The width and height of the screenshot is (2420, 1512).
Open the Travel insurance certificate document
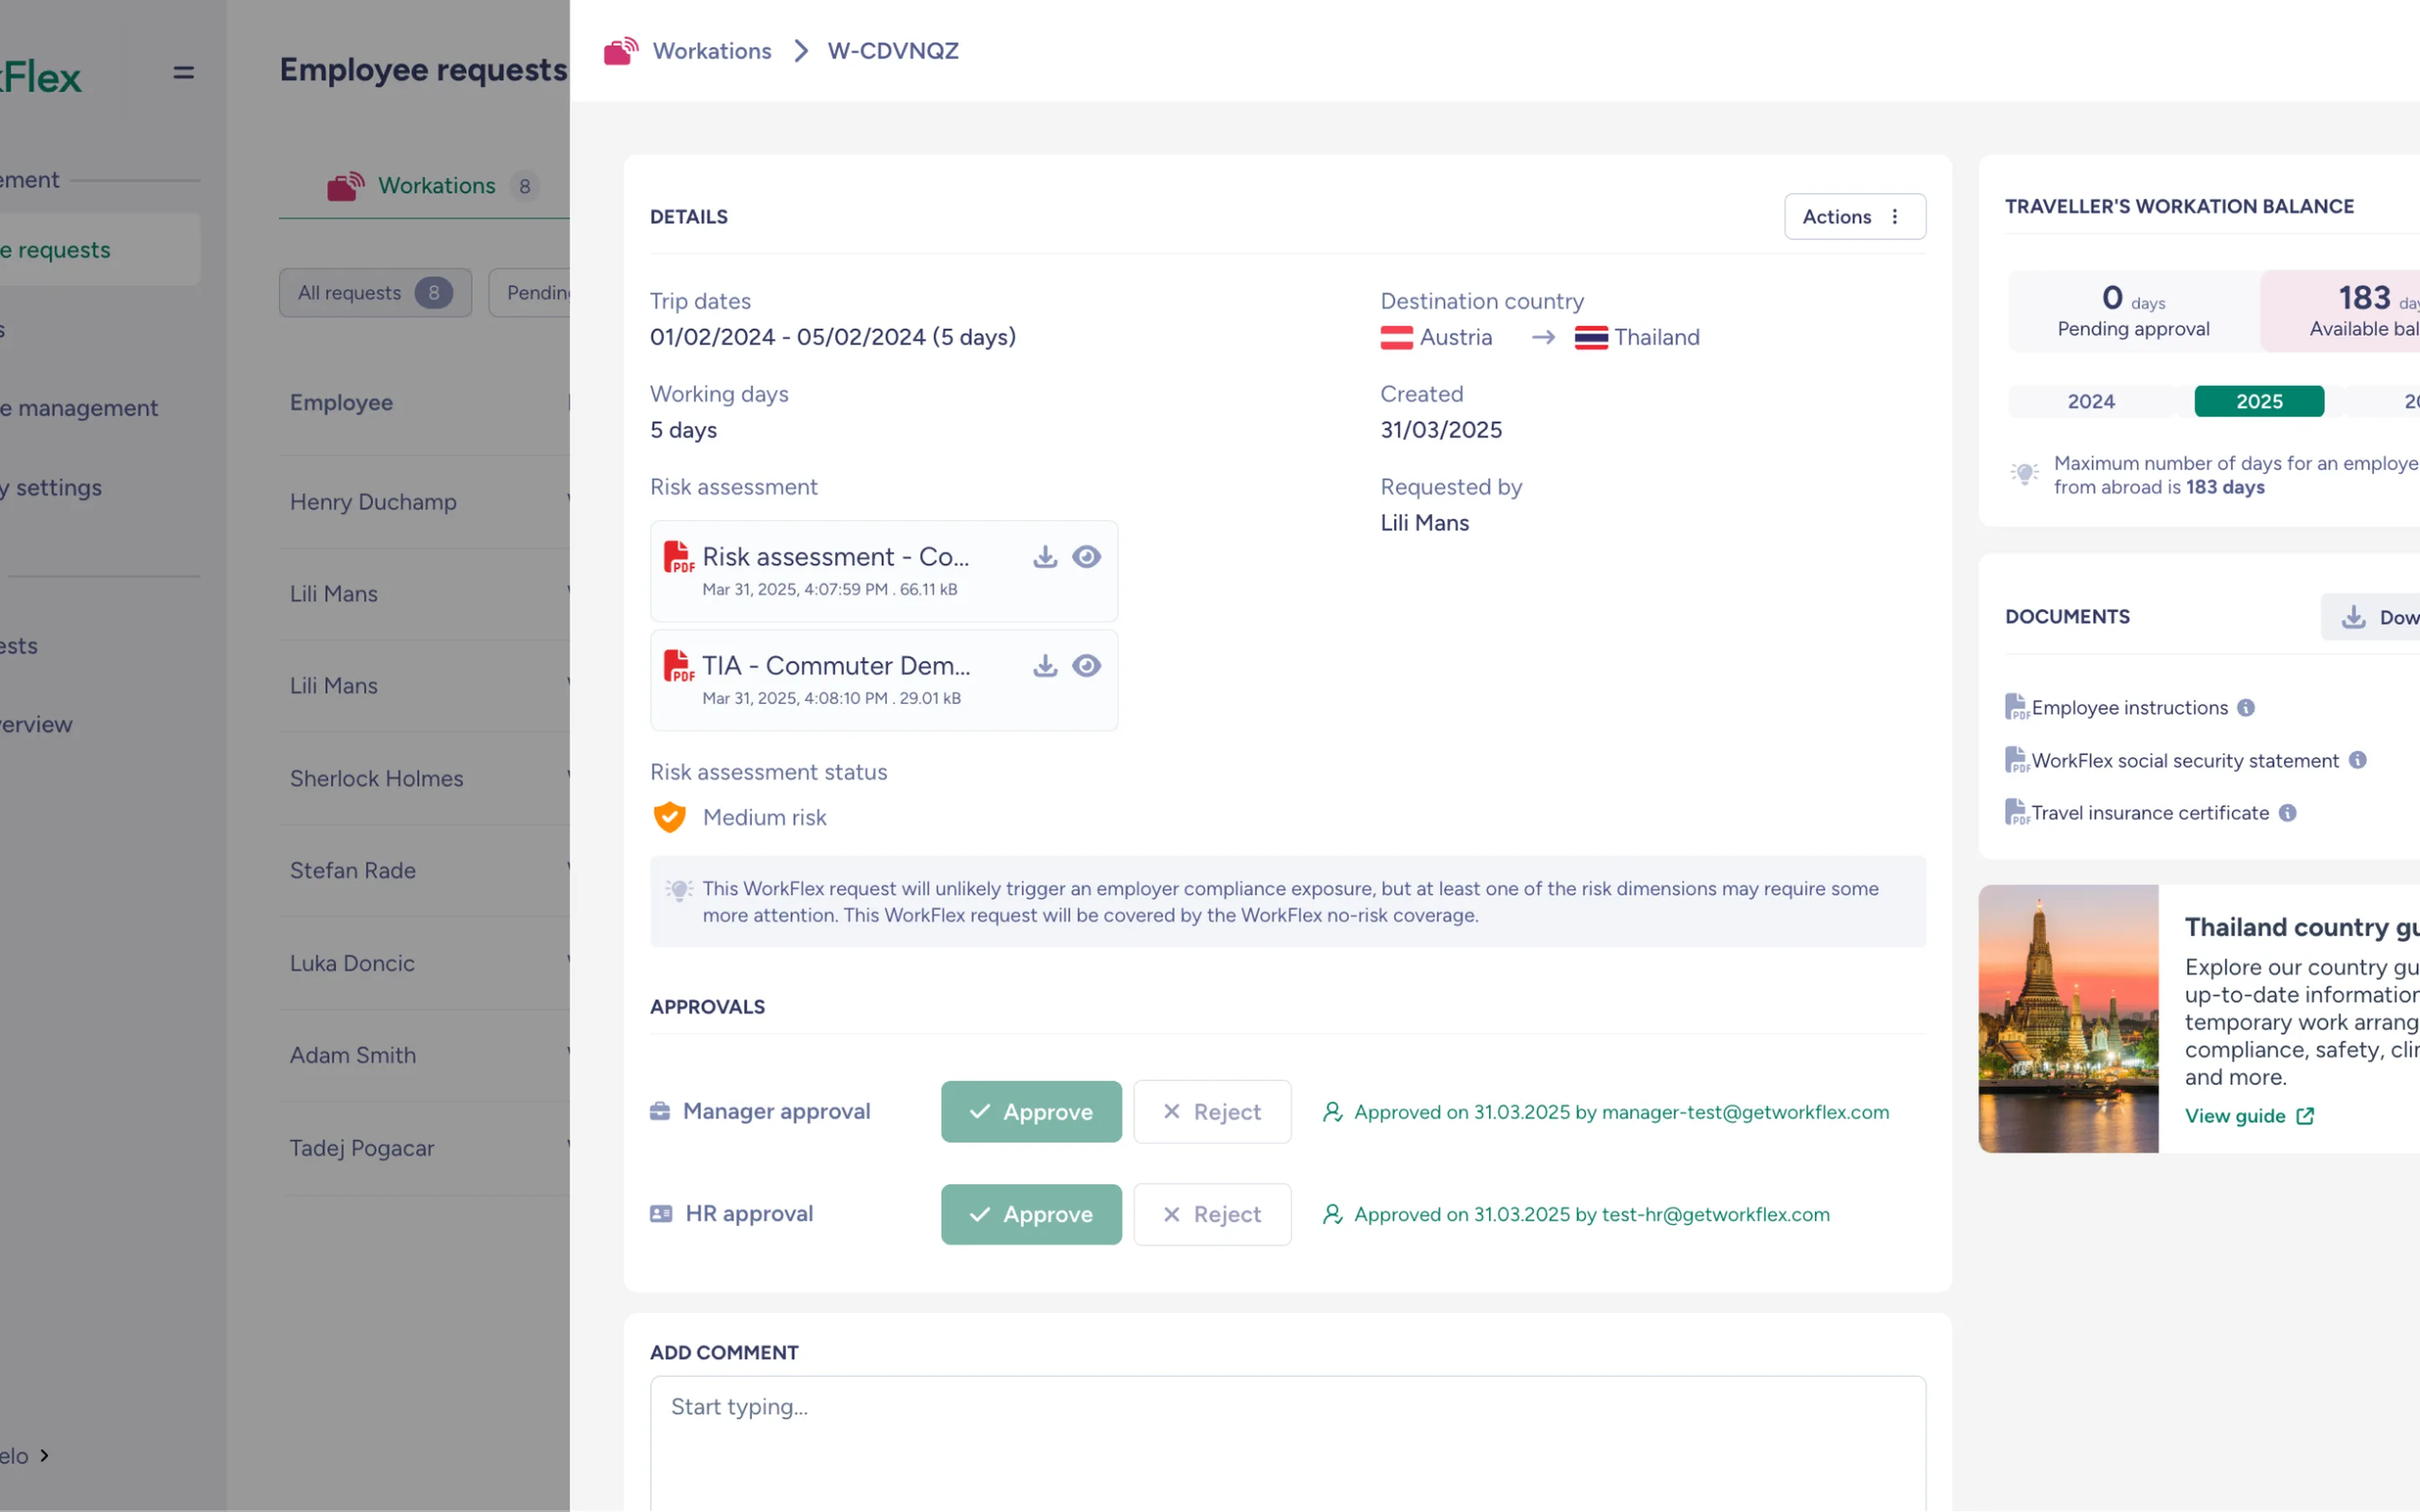[2150, 813]
